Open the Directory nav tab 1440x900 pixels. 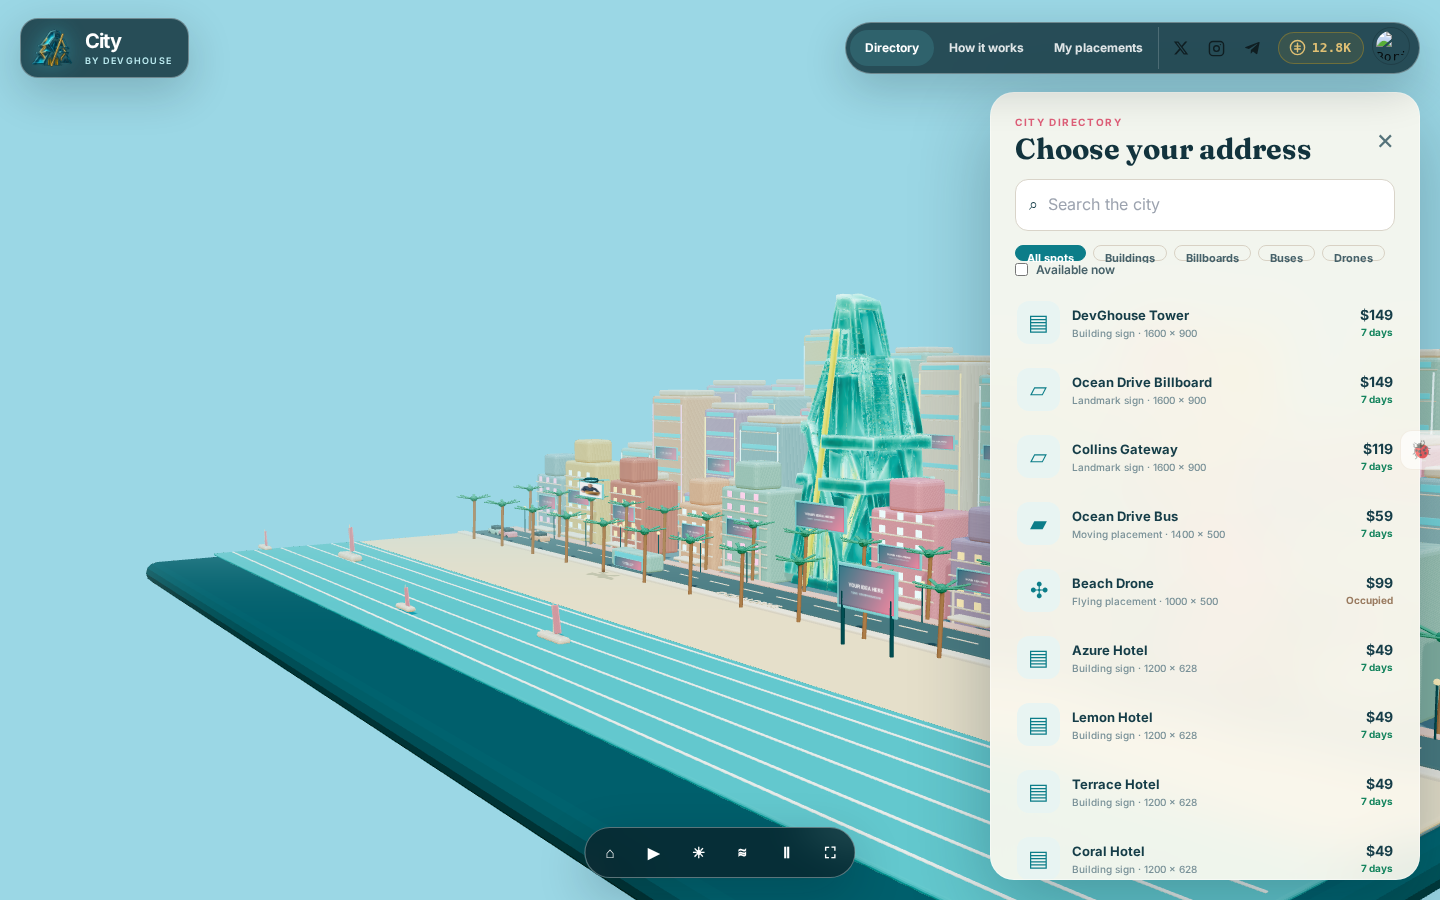(892, 48)
